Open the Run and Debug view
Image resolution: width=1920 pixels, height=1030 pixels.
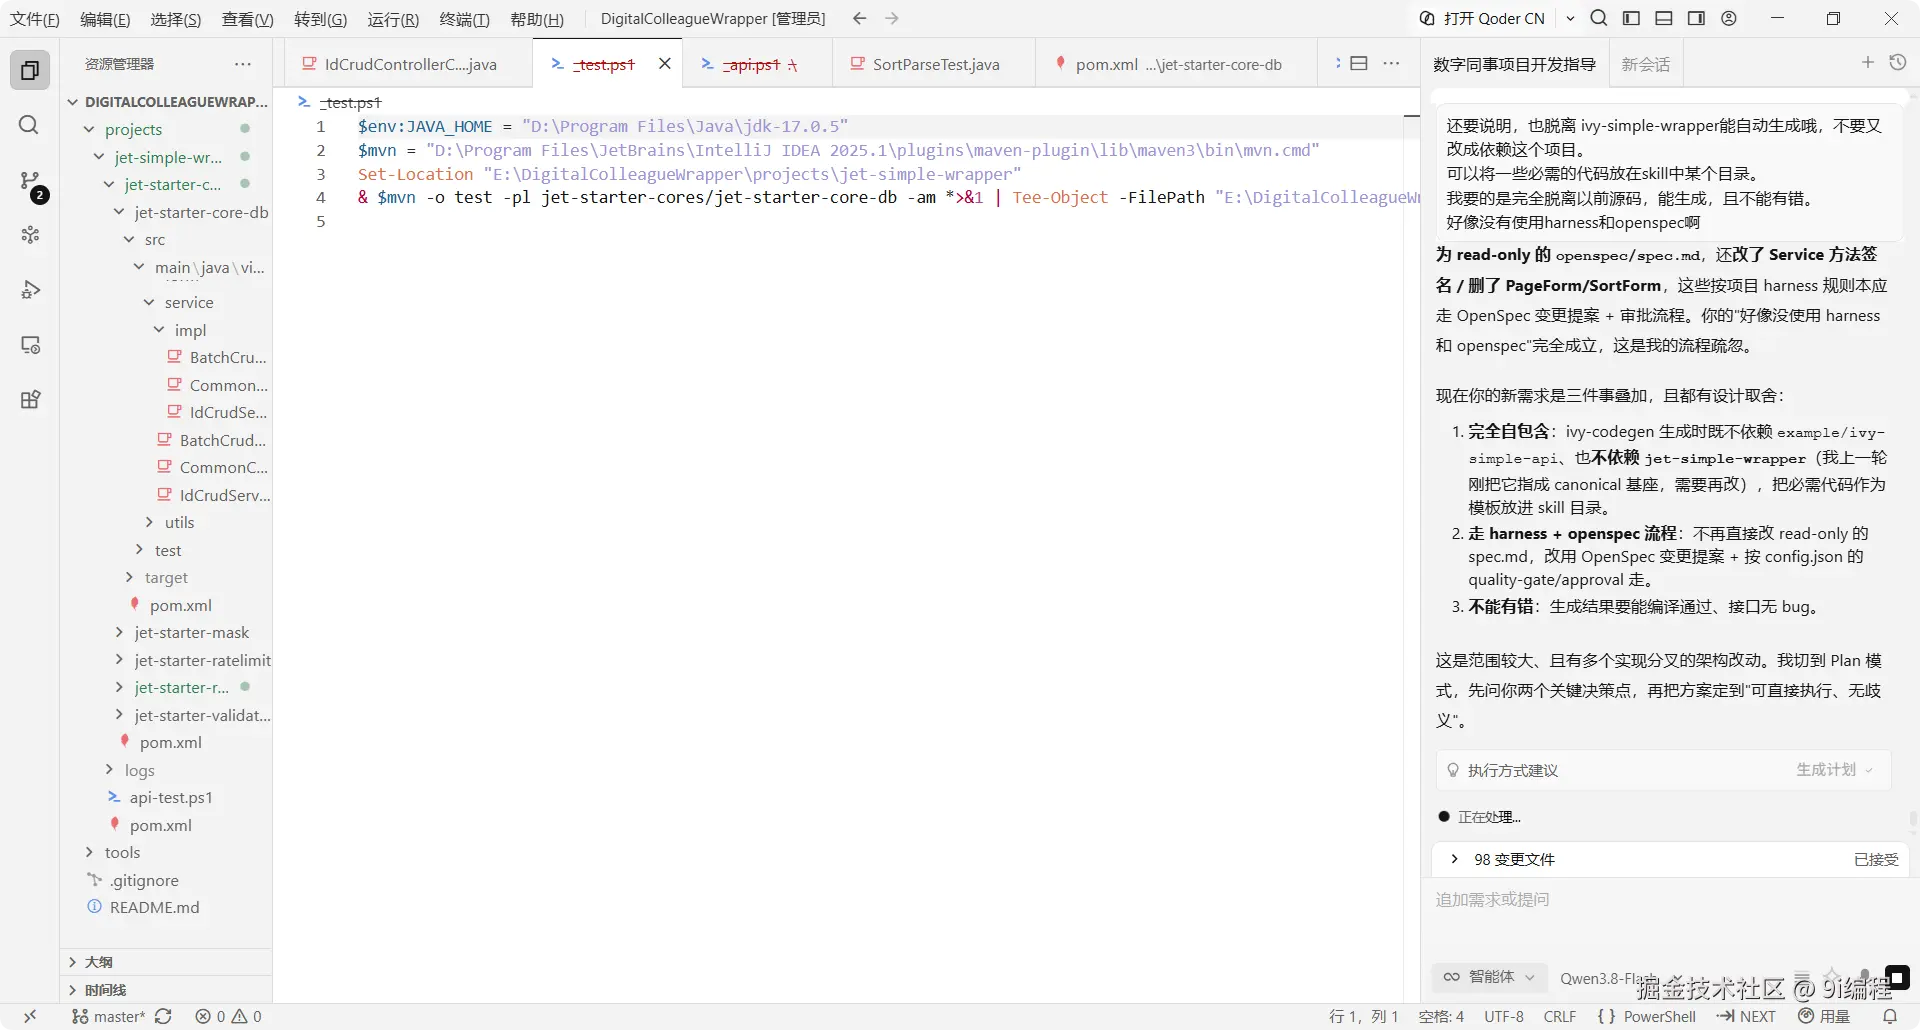30,290
